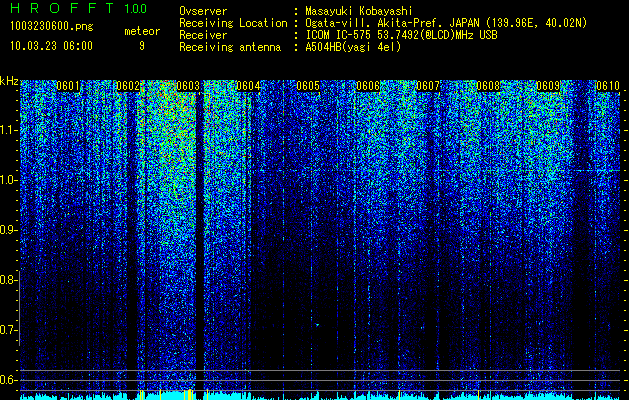Click the HROFFT 1.0.0 title text
Screen dimensions: 629x400
pos(78,8)
